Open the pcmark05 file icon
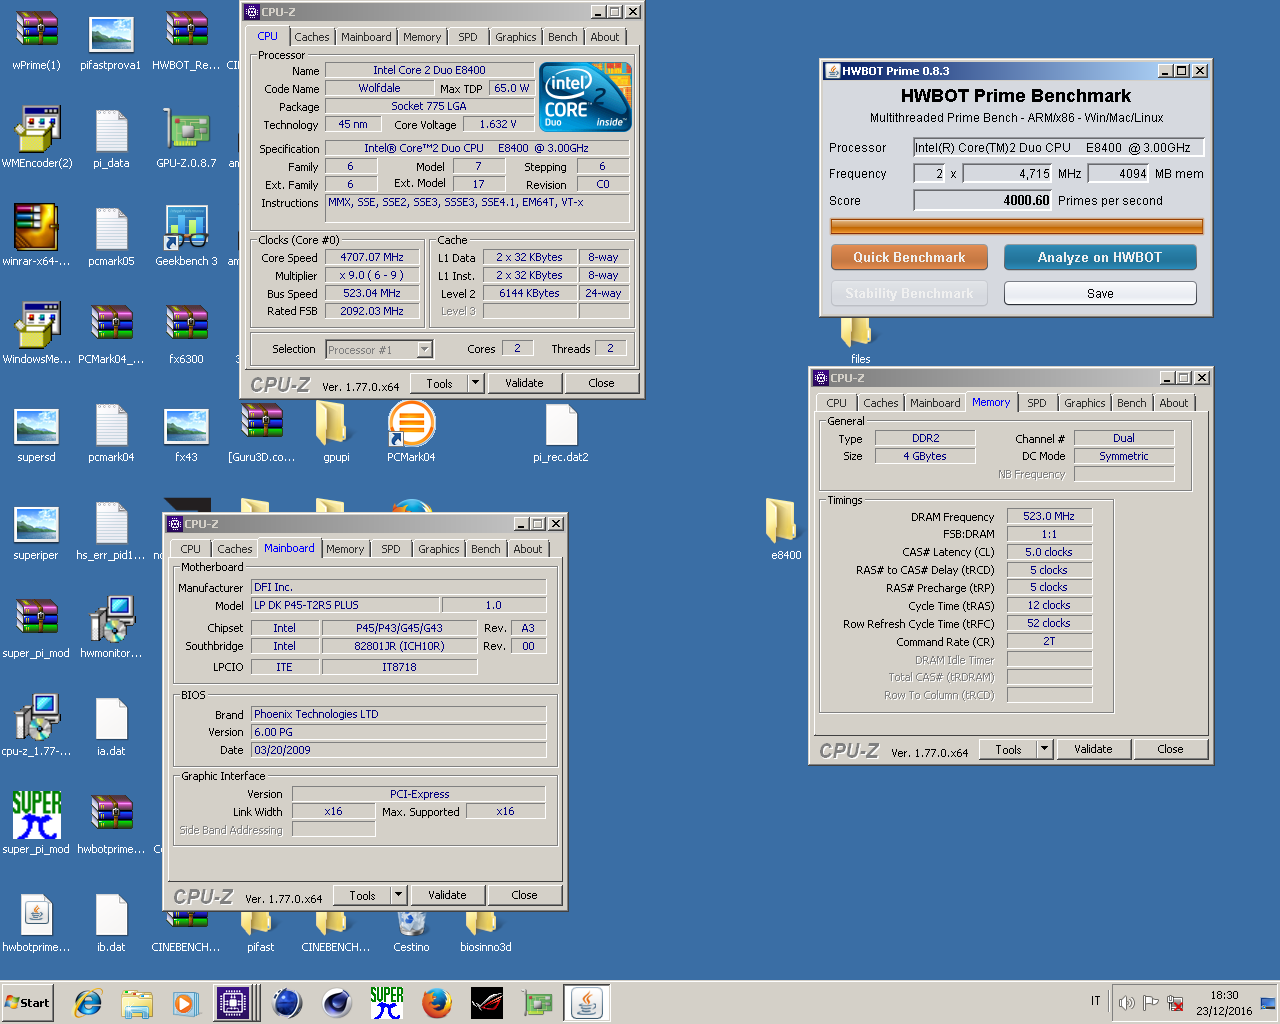This screenshot has width=1280, height=1024. coord(111,228)
